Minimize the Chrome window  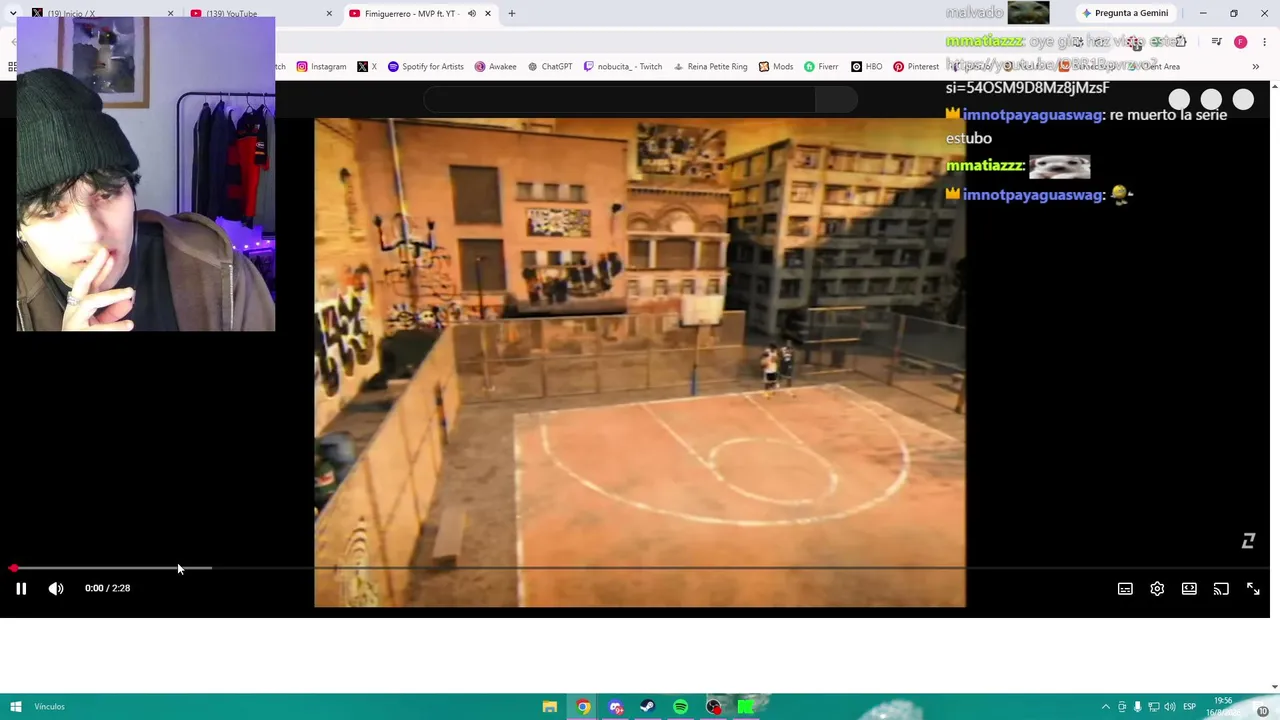click(1203, 13)
